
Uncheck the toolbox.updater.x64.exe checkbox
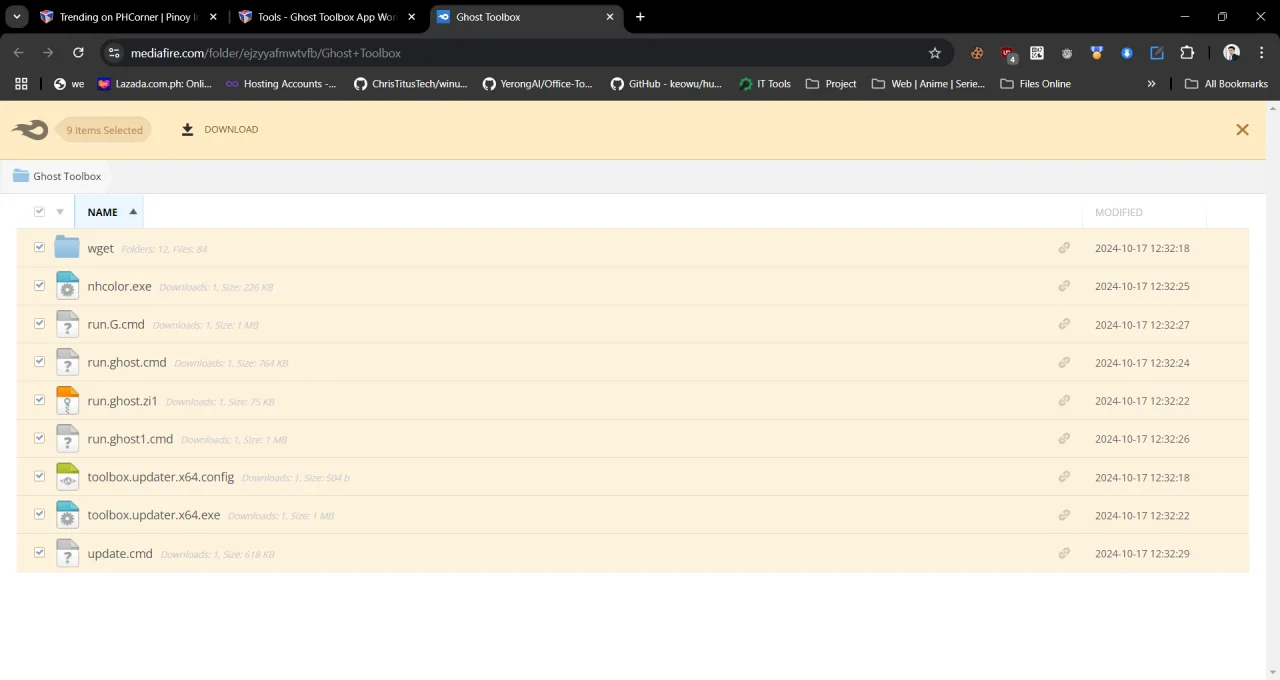(40, 514)
